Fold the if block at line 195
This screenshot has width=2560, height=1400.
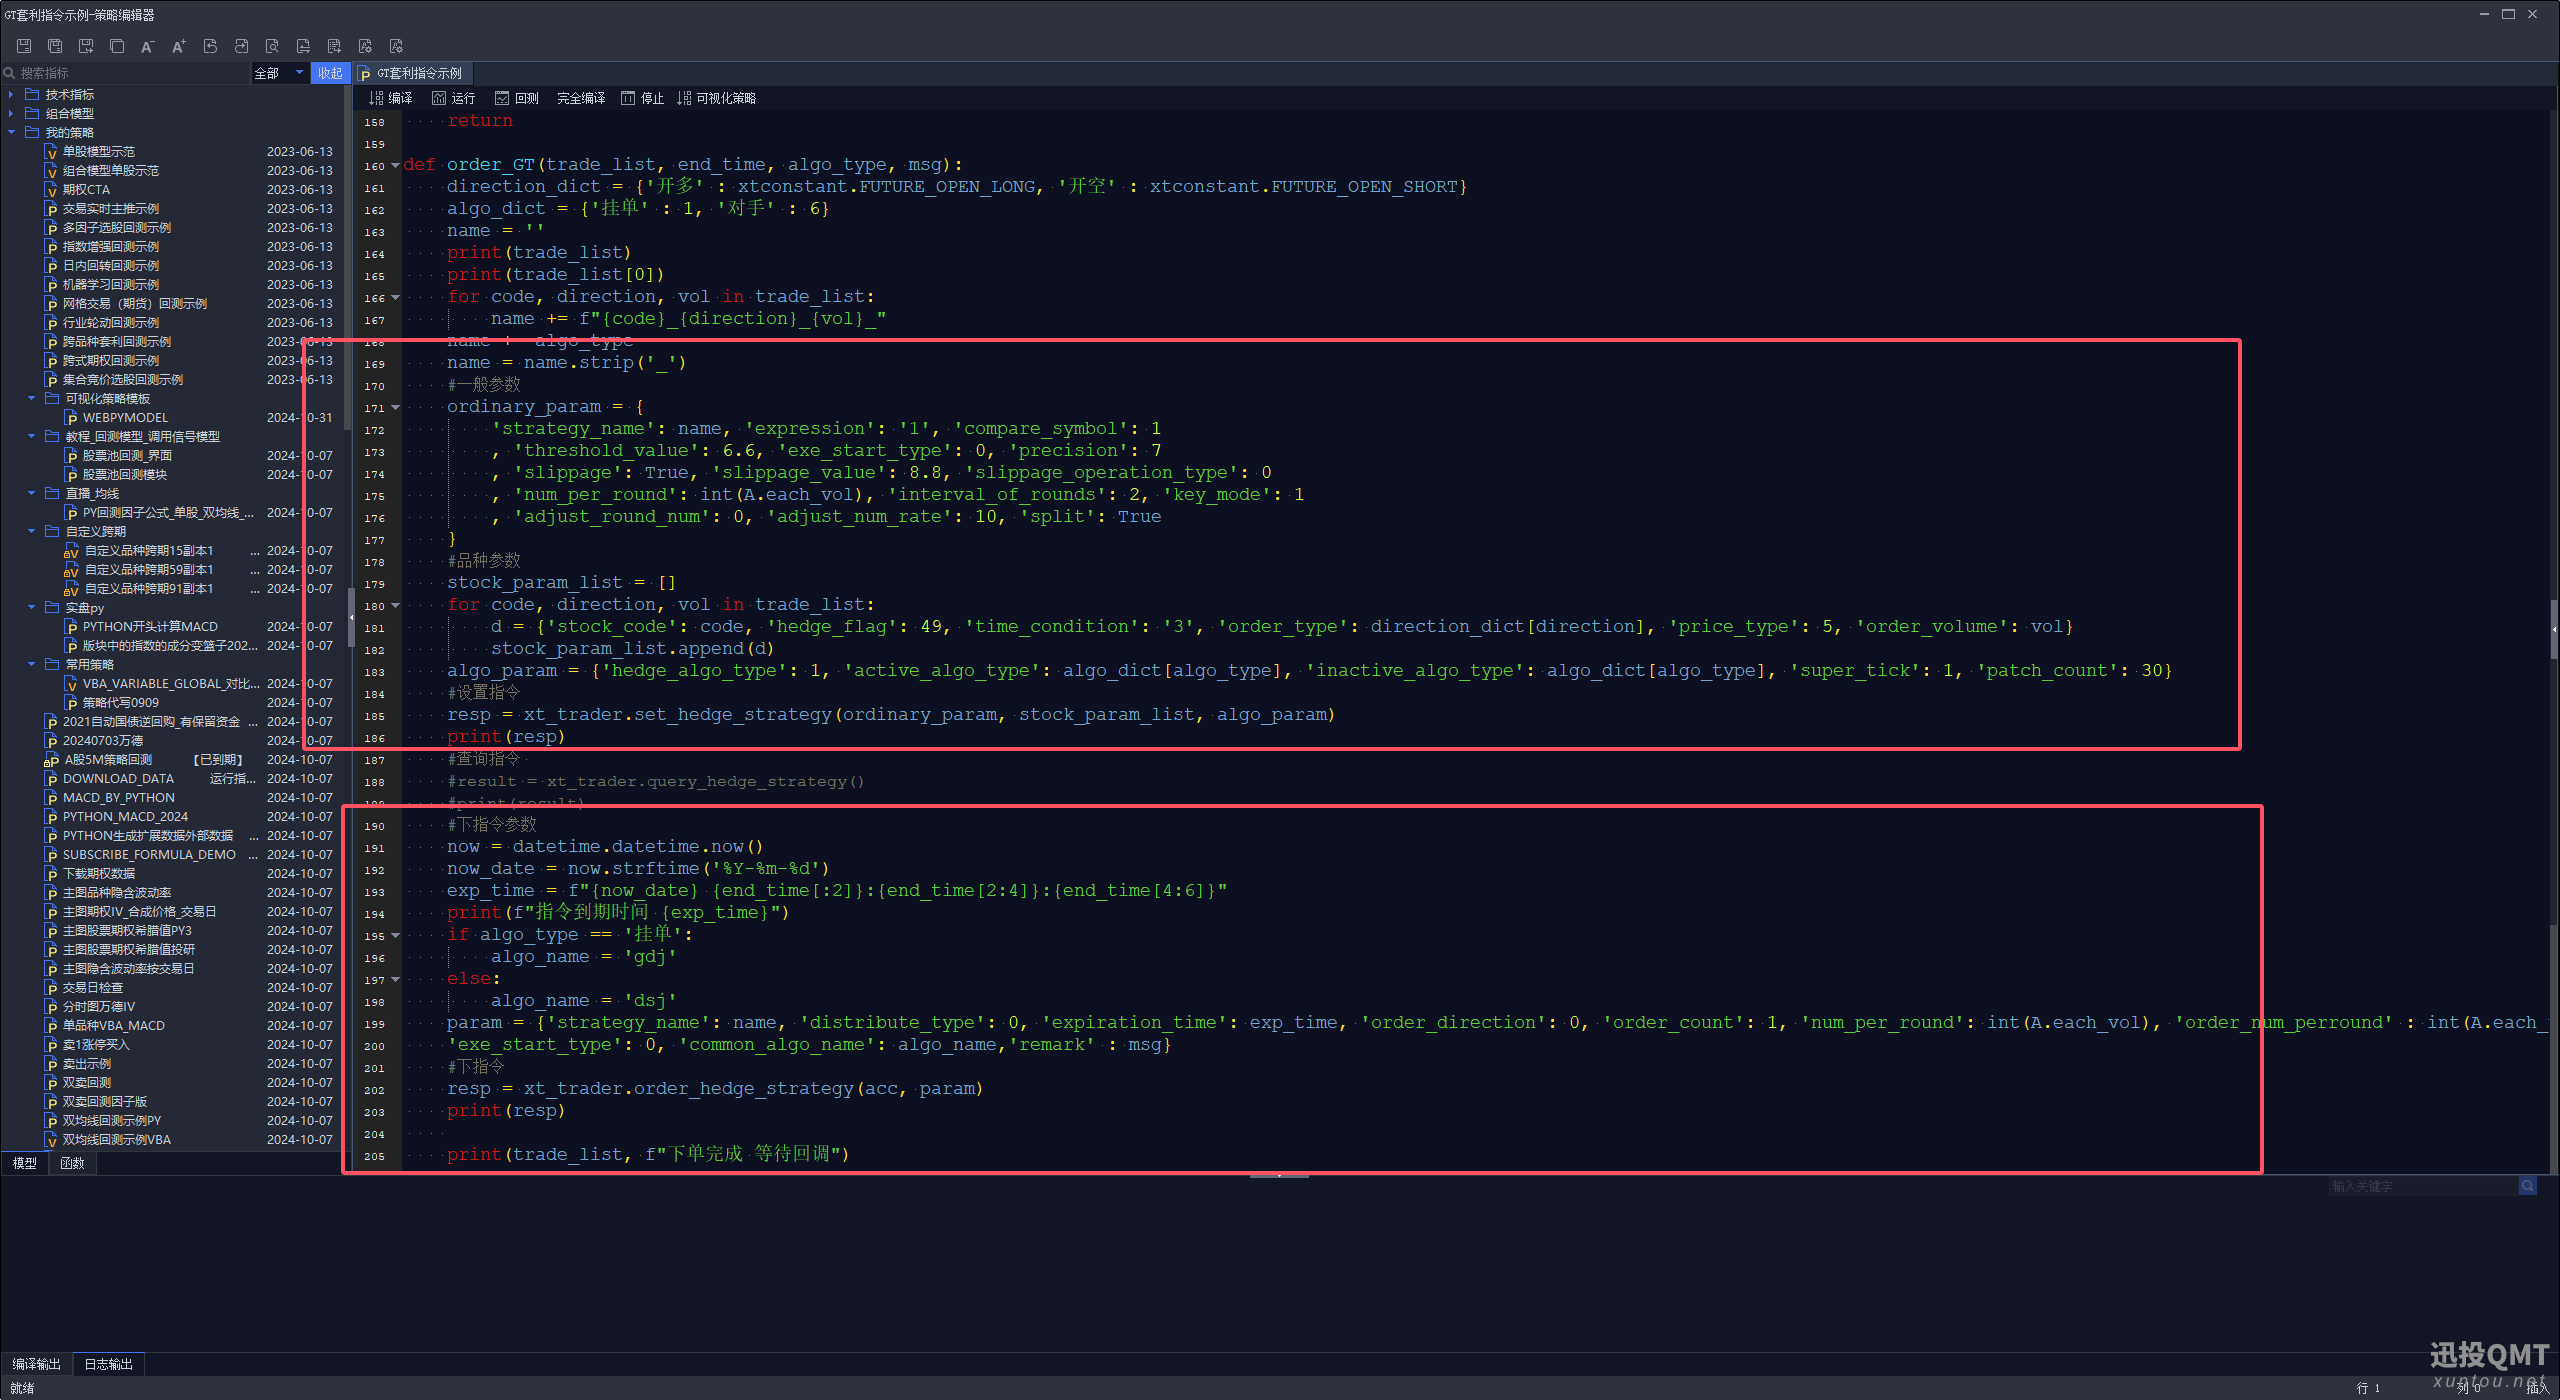pyautogui.click(x=395, y=936)
